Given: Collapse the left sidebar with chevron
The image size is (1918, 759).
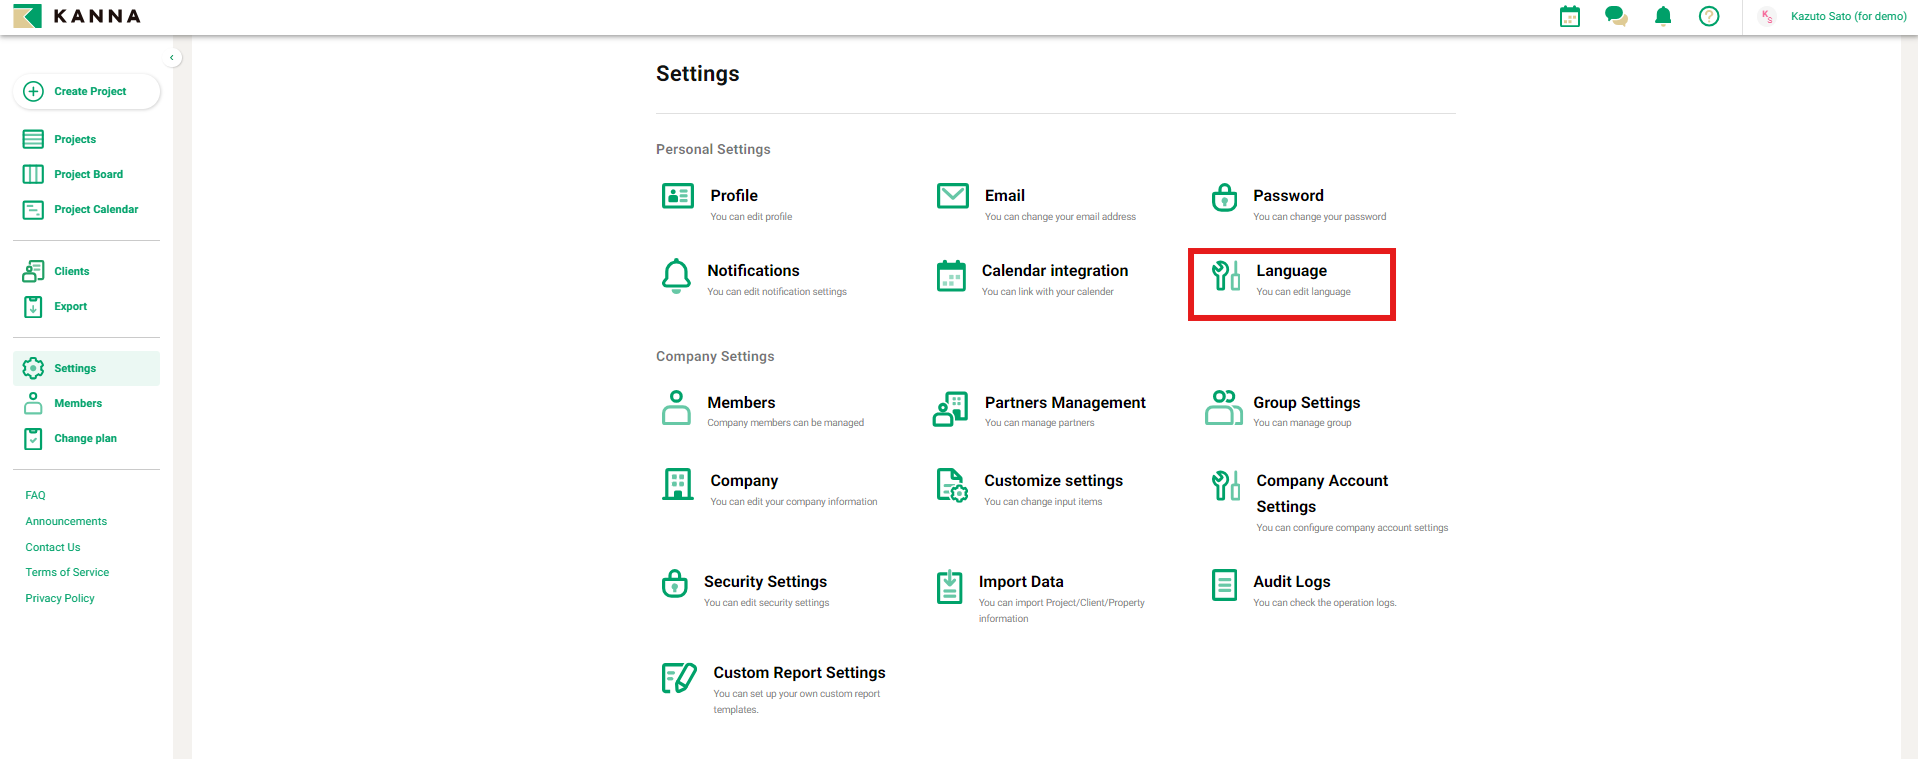Looking at the screenshot, I should coord(172,58).
